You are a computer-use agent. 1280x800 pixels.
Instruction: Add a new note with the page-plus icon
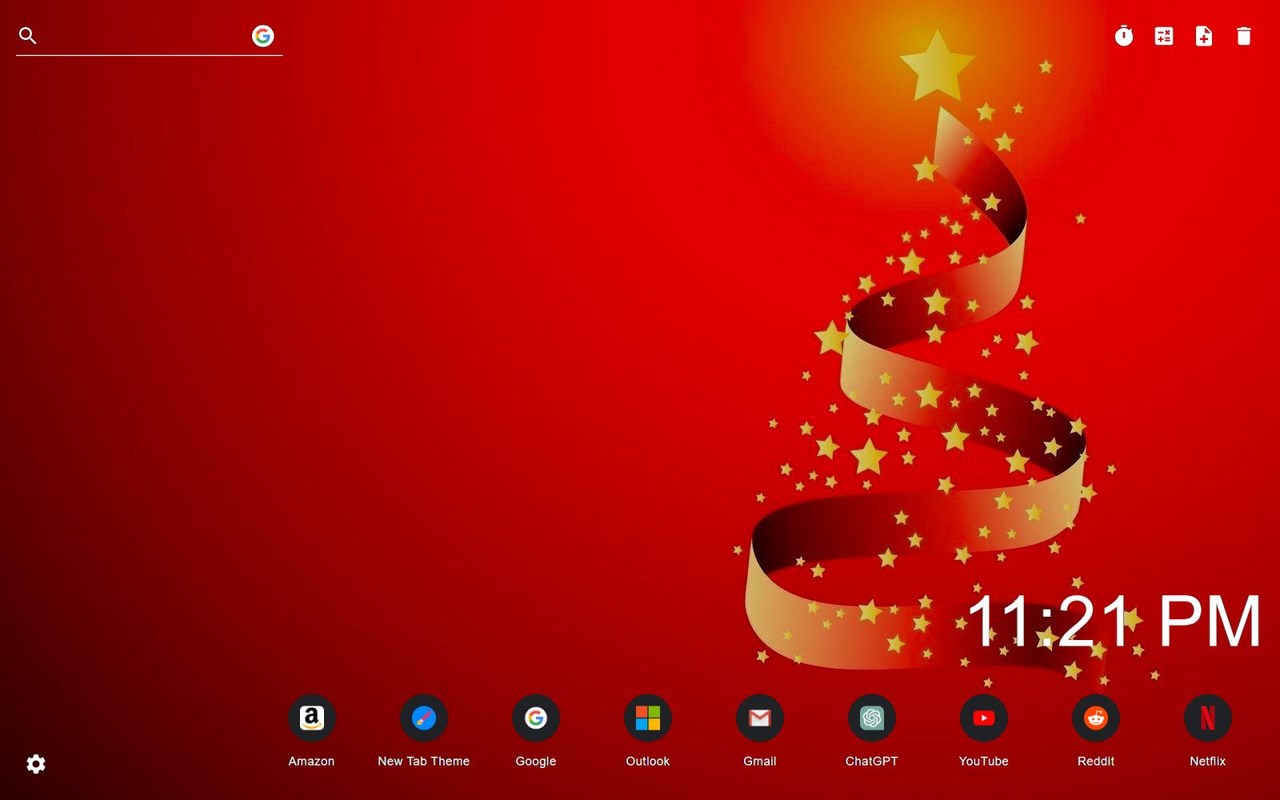pyautogui.click(x=1204, y=36)
